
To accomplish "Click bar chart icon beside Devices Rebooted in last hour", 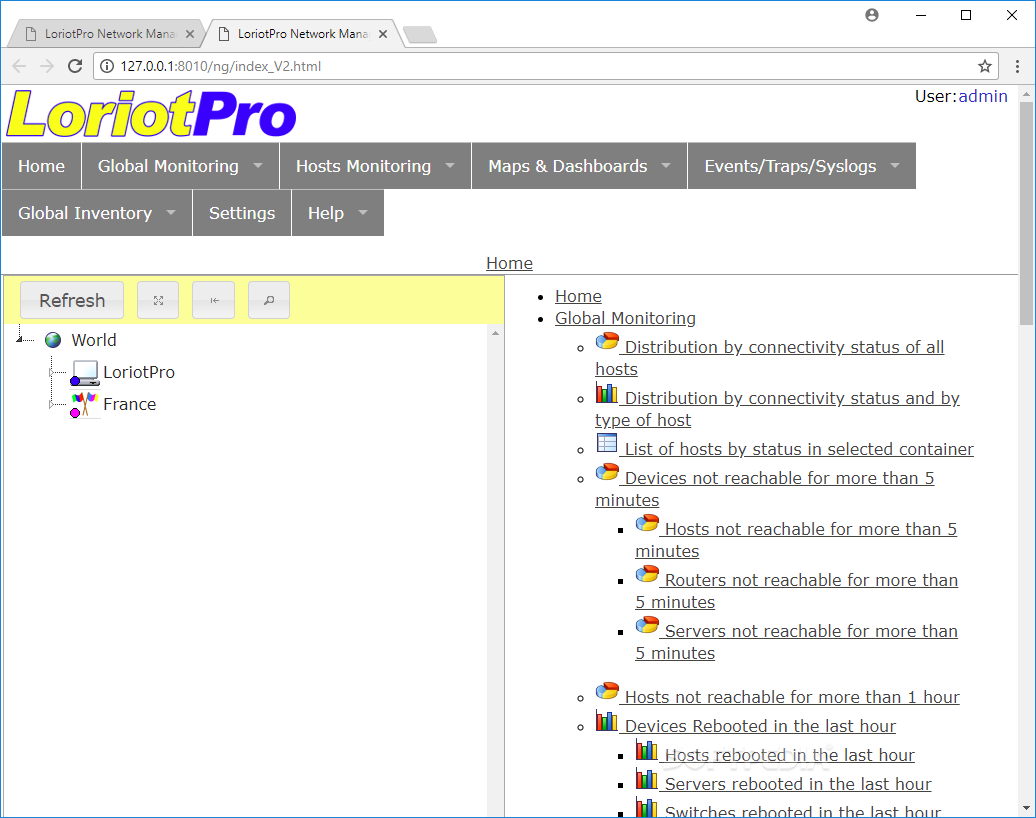I will tap(607, 721).
